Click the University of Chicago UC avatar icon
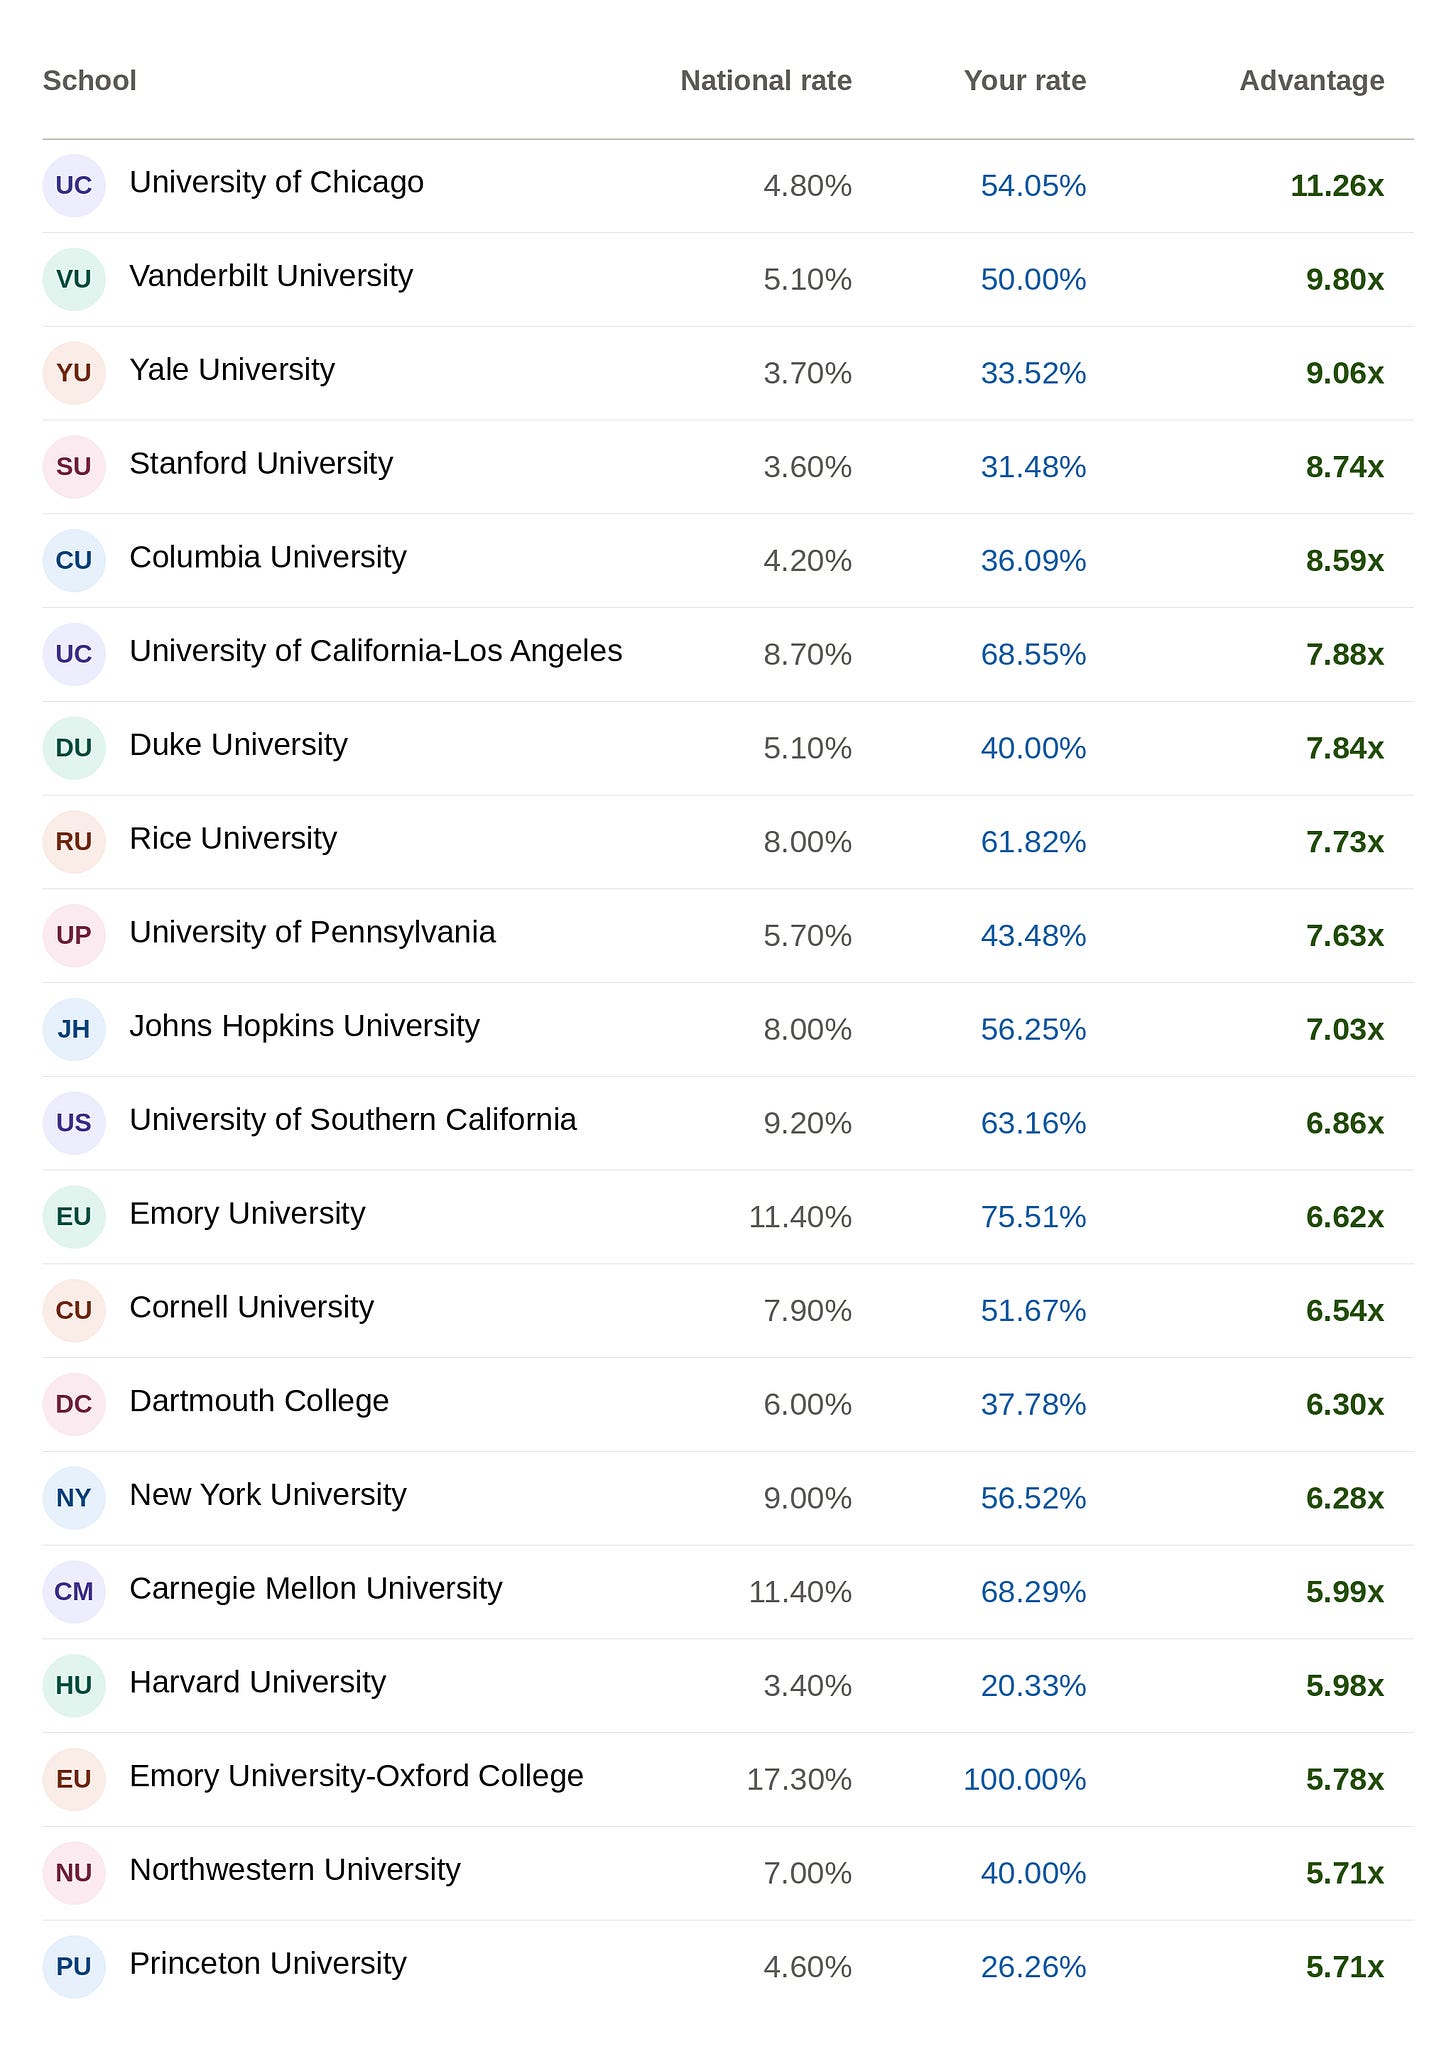Image resolution: width=1456 pixels, height=2049 pixels. (x=74, y=185)
